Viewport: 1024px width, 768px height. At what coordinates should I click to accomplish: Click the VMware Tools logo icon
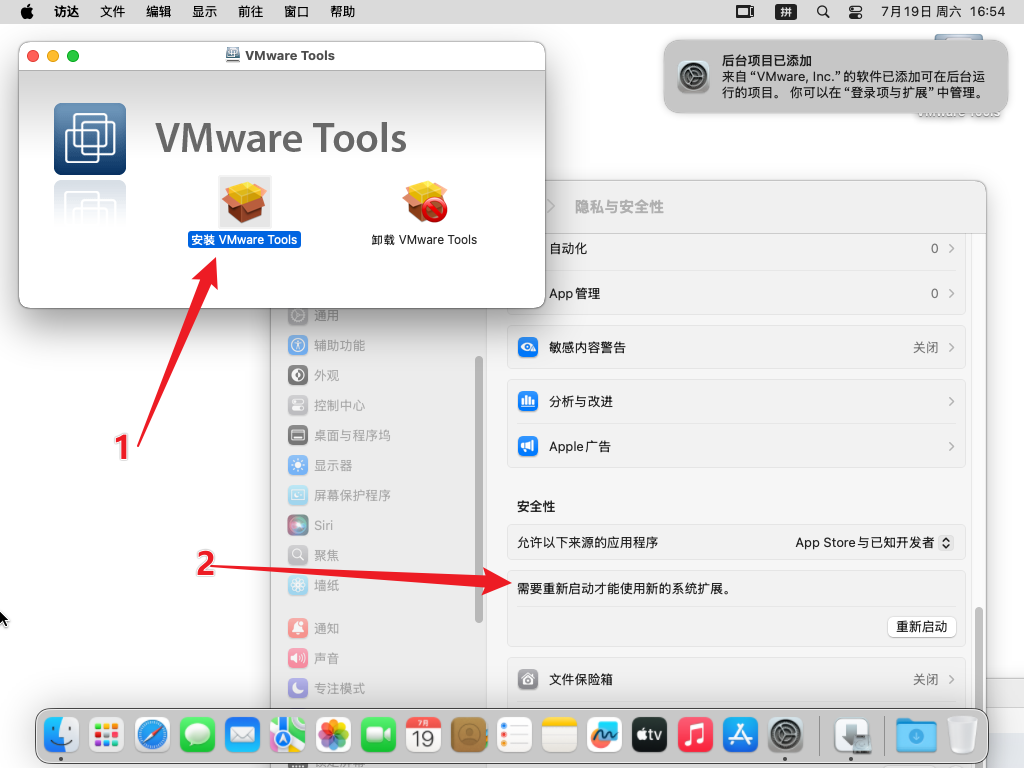point(90,138)
